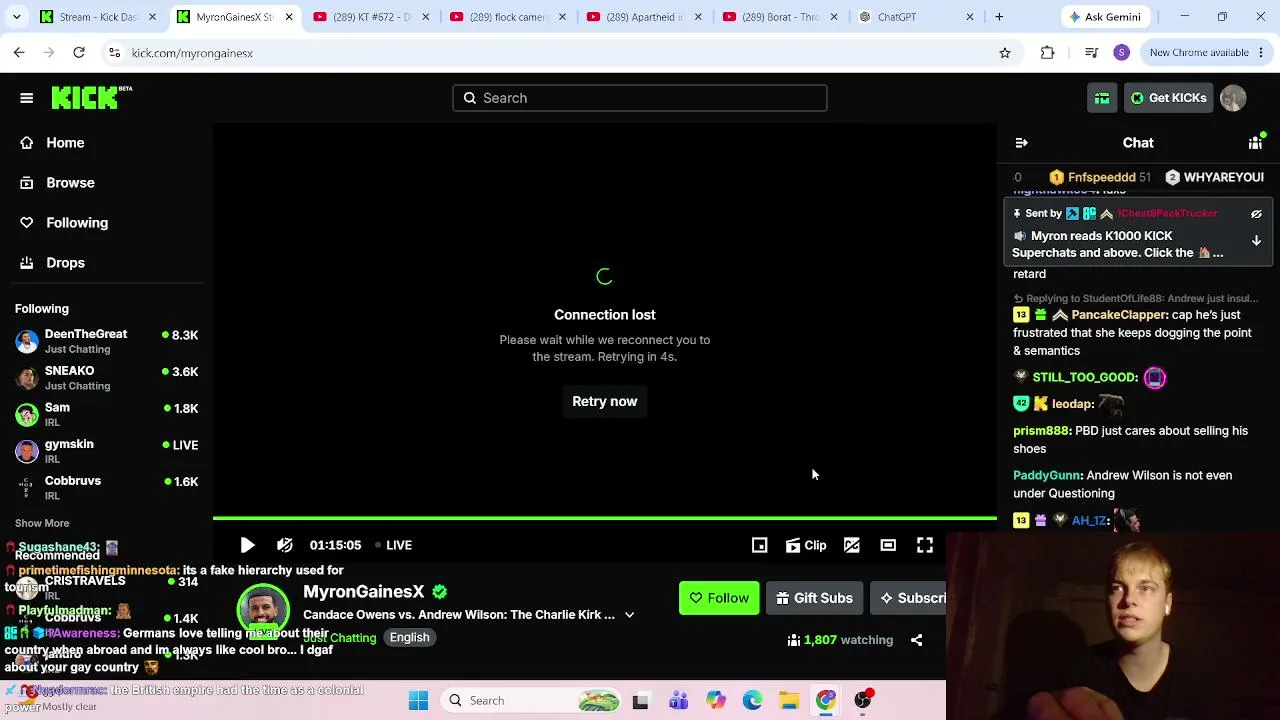
Task: Click the Windows taskbar Search box
Action: click(x=532, y=701)
